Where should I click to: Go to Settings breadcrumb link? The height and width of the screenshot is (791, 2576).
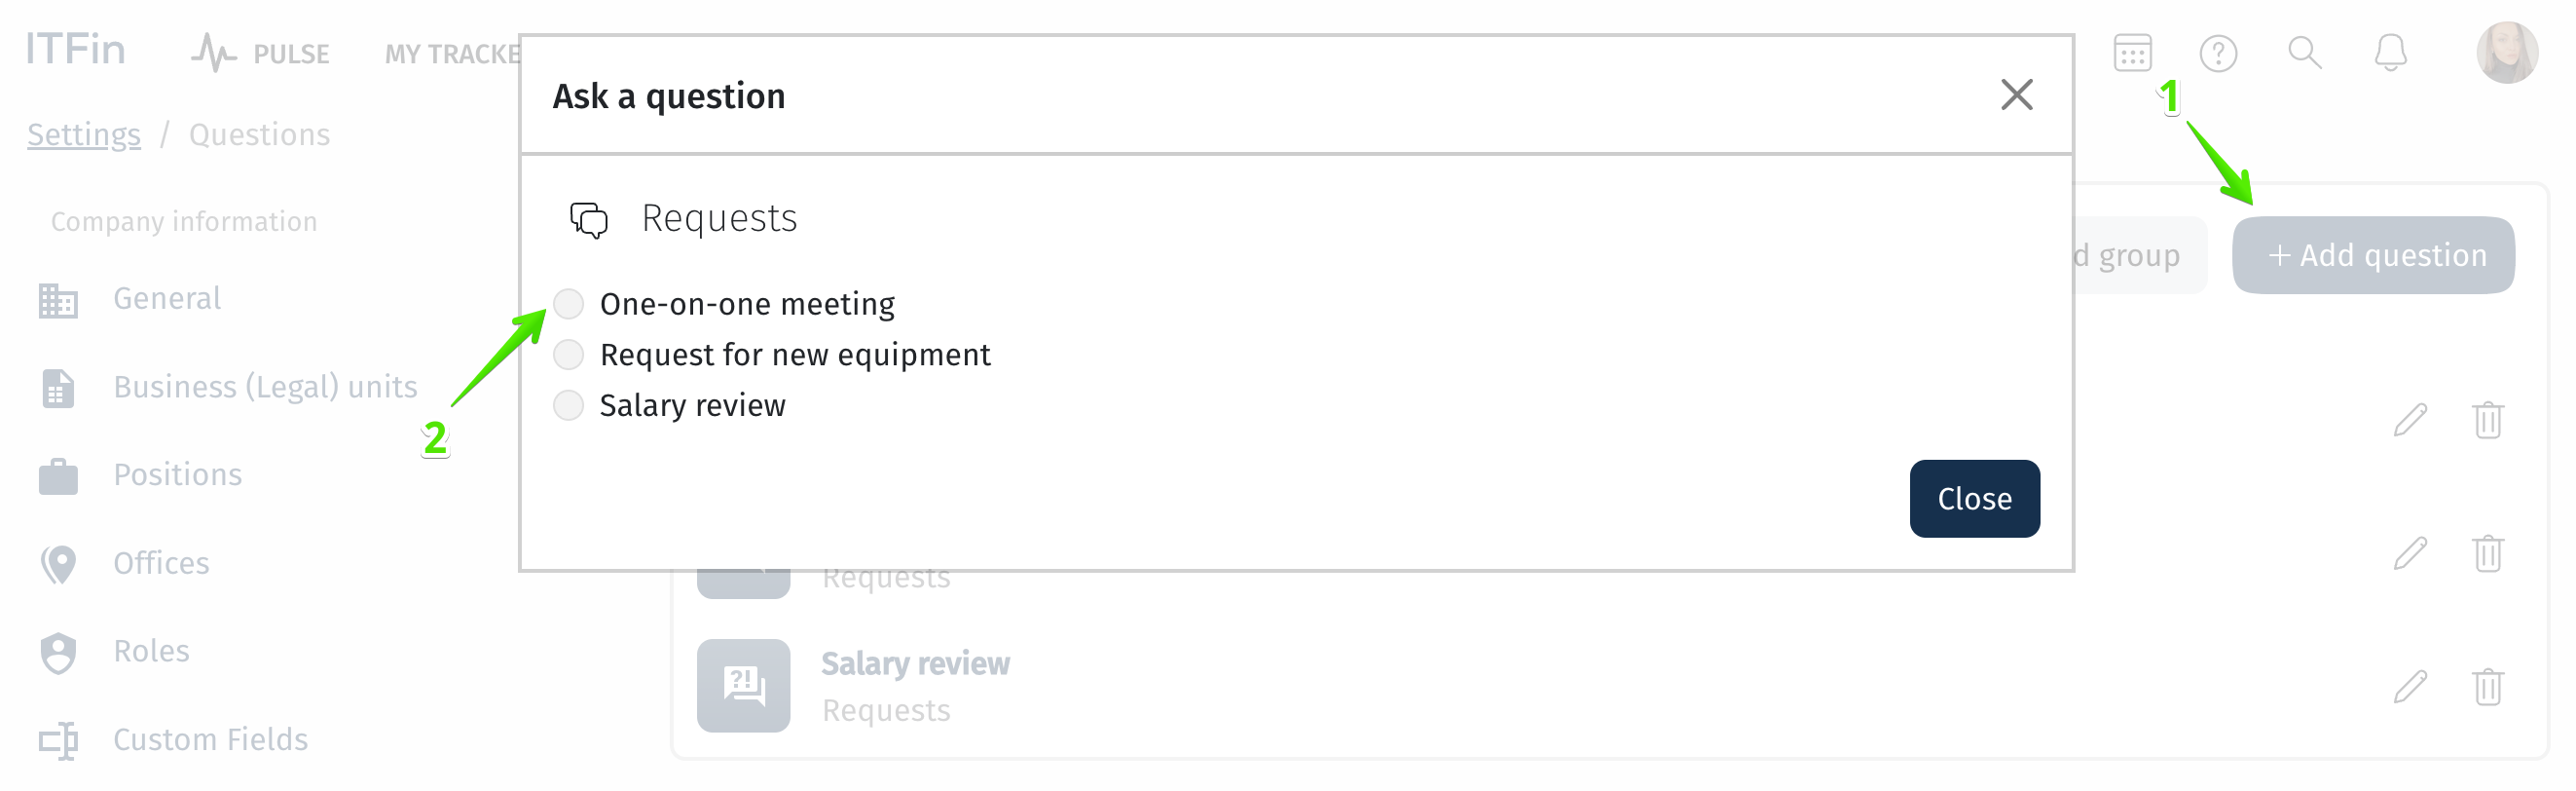point(84,134)
